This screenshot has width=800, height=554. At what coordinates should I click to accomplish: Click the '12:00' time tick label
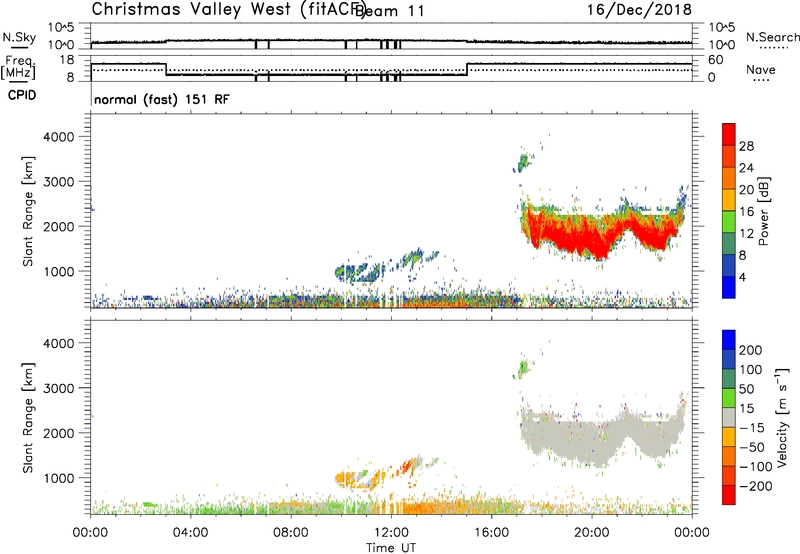click(x=391, y=533)
